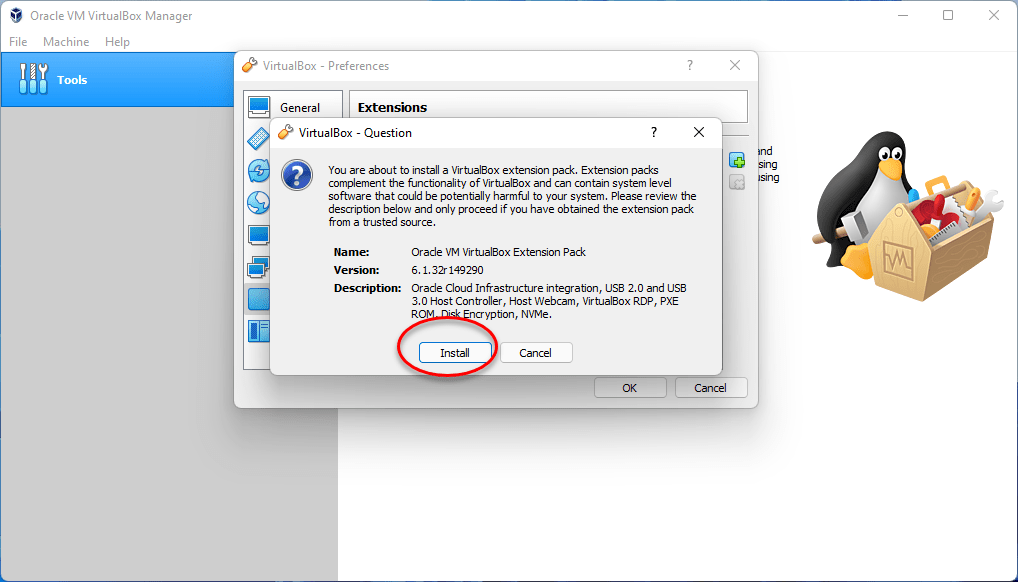Click the VirtualBox cube icon in Manager title bar
The image size is (1018, 582).
[16, 16]
